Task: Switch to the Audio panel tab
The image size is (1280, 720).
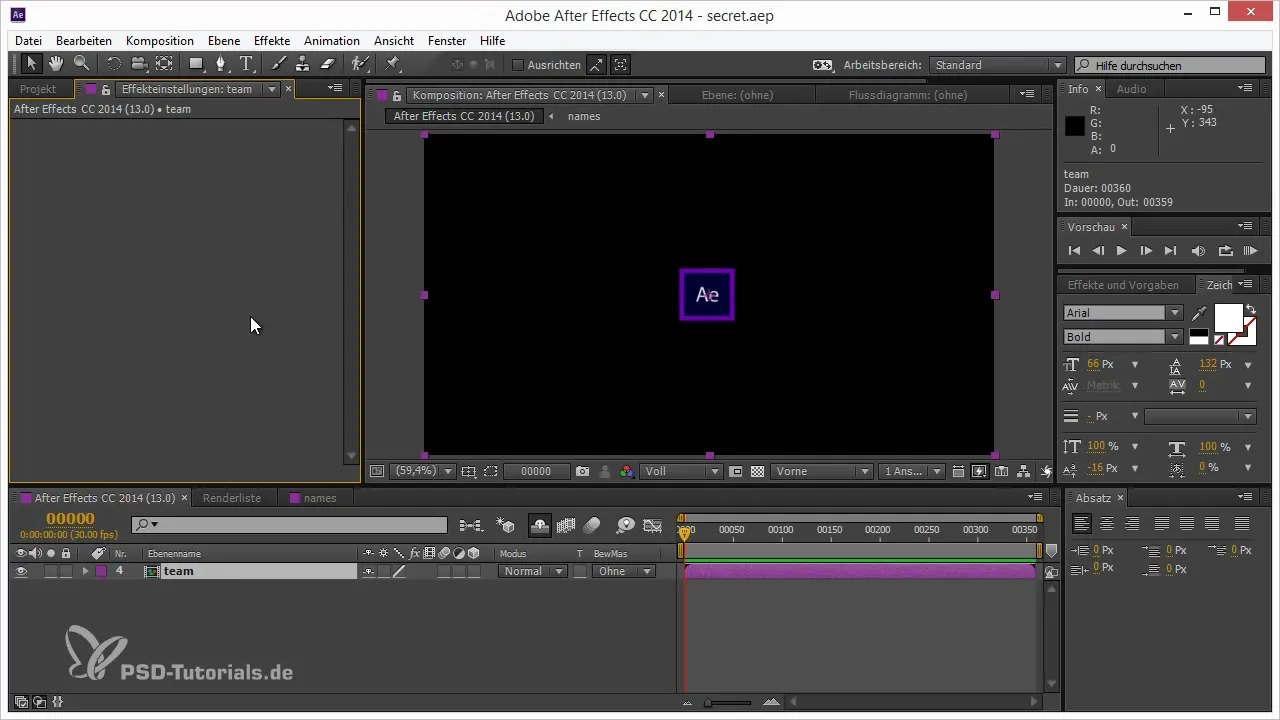Action: point(1131,89)
